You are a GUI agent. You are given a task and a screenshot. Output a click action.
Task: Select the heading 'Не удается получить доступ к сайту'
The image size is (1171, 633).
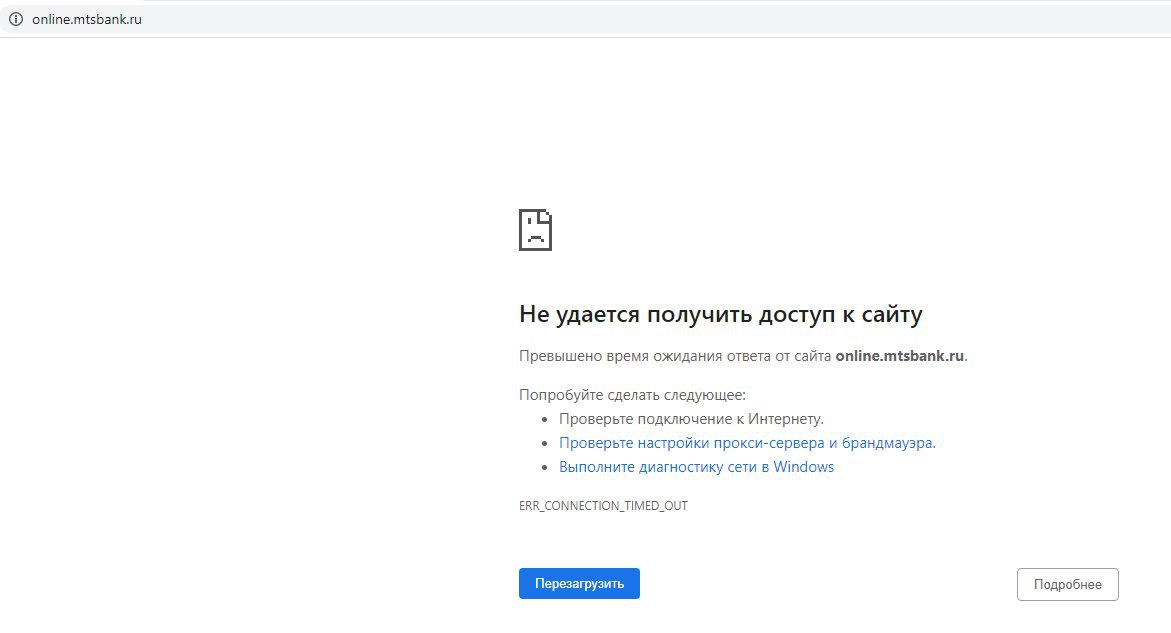721,314
